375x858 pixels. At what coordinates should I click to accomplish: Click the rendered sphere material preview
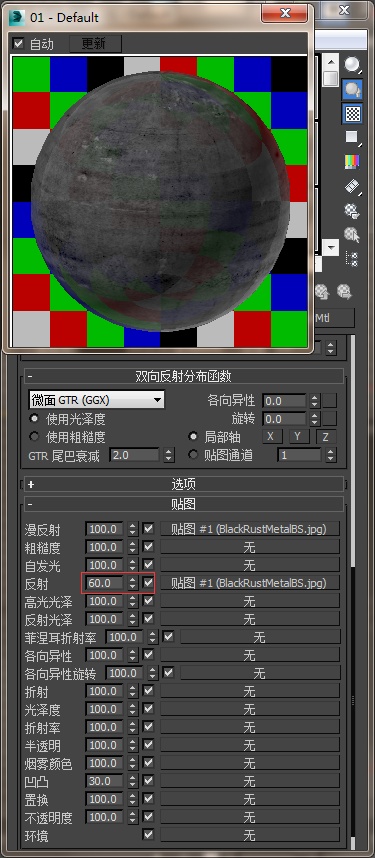[160, 202]
